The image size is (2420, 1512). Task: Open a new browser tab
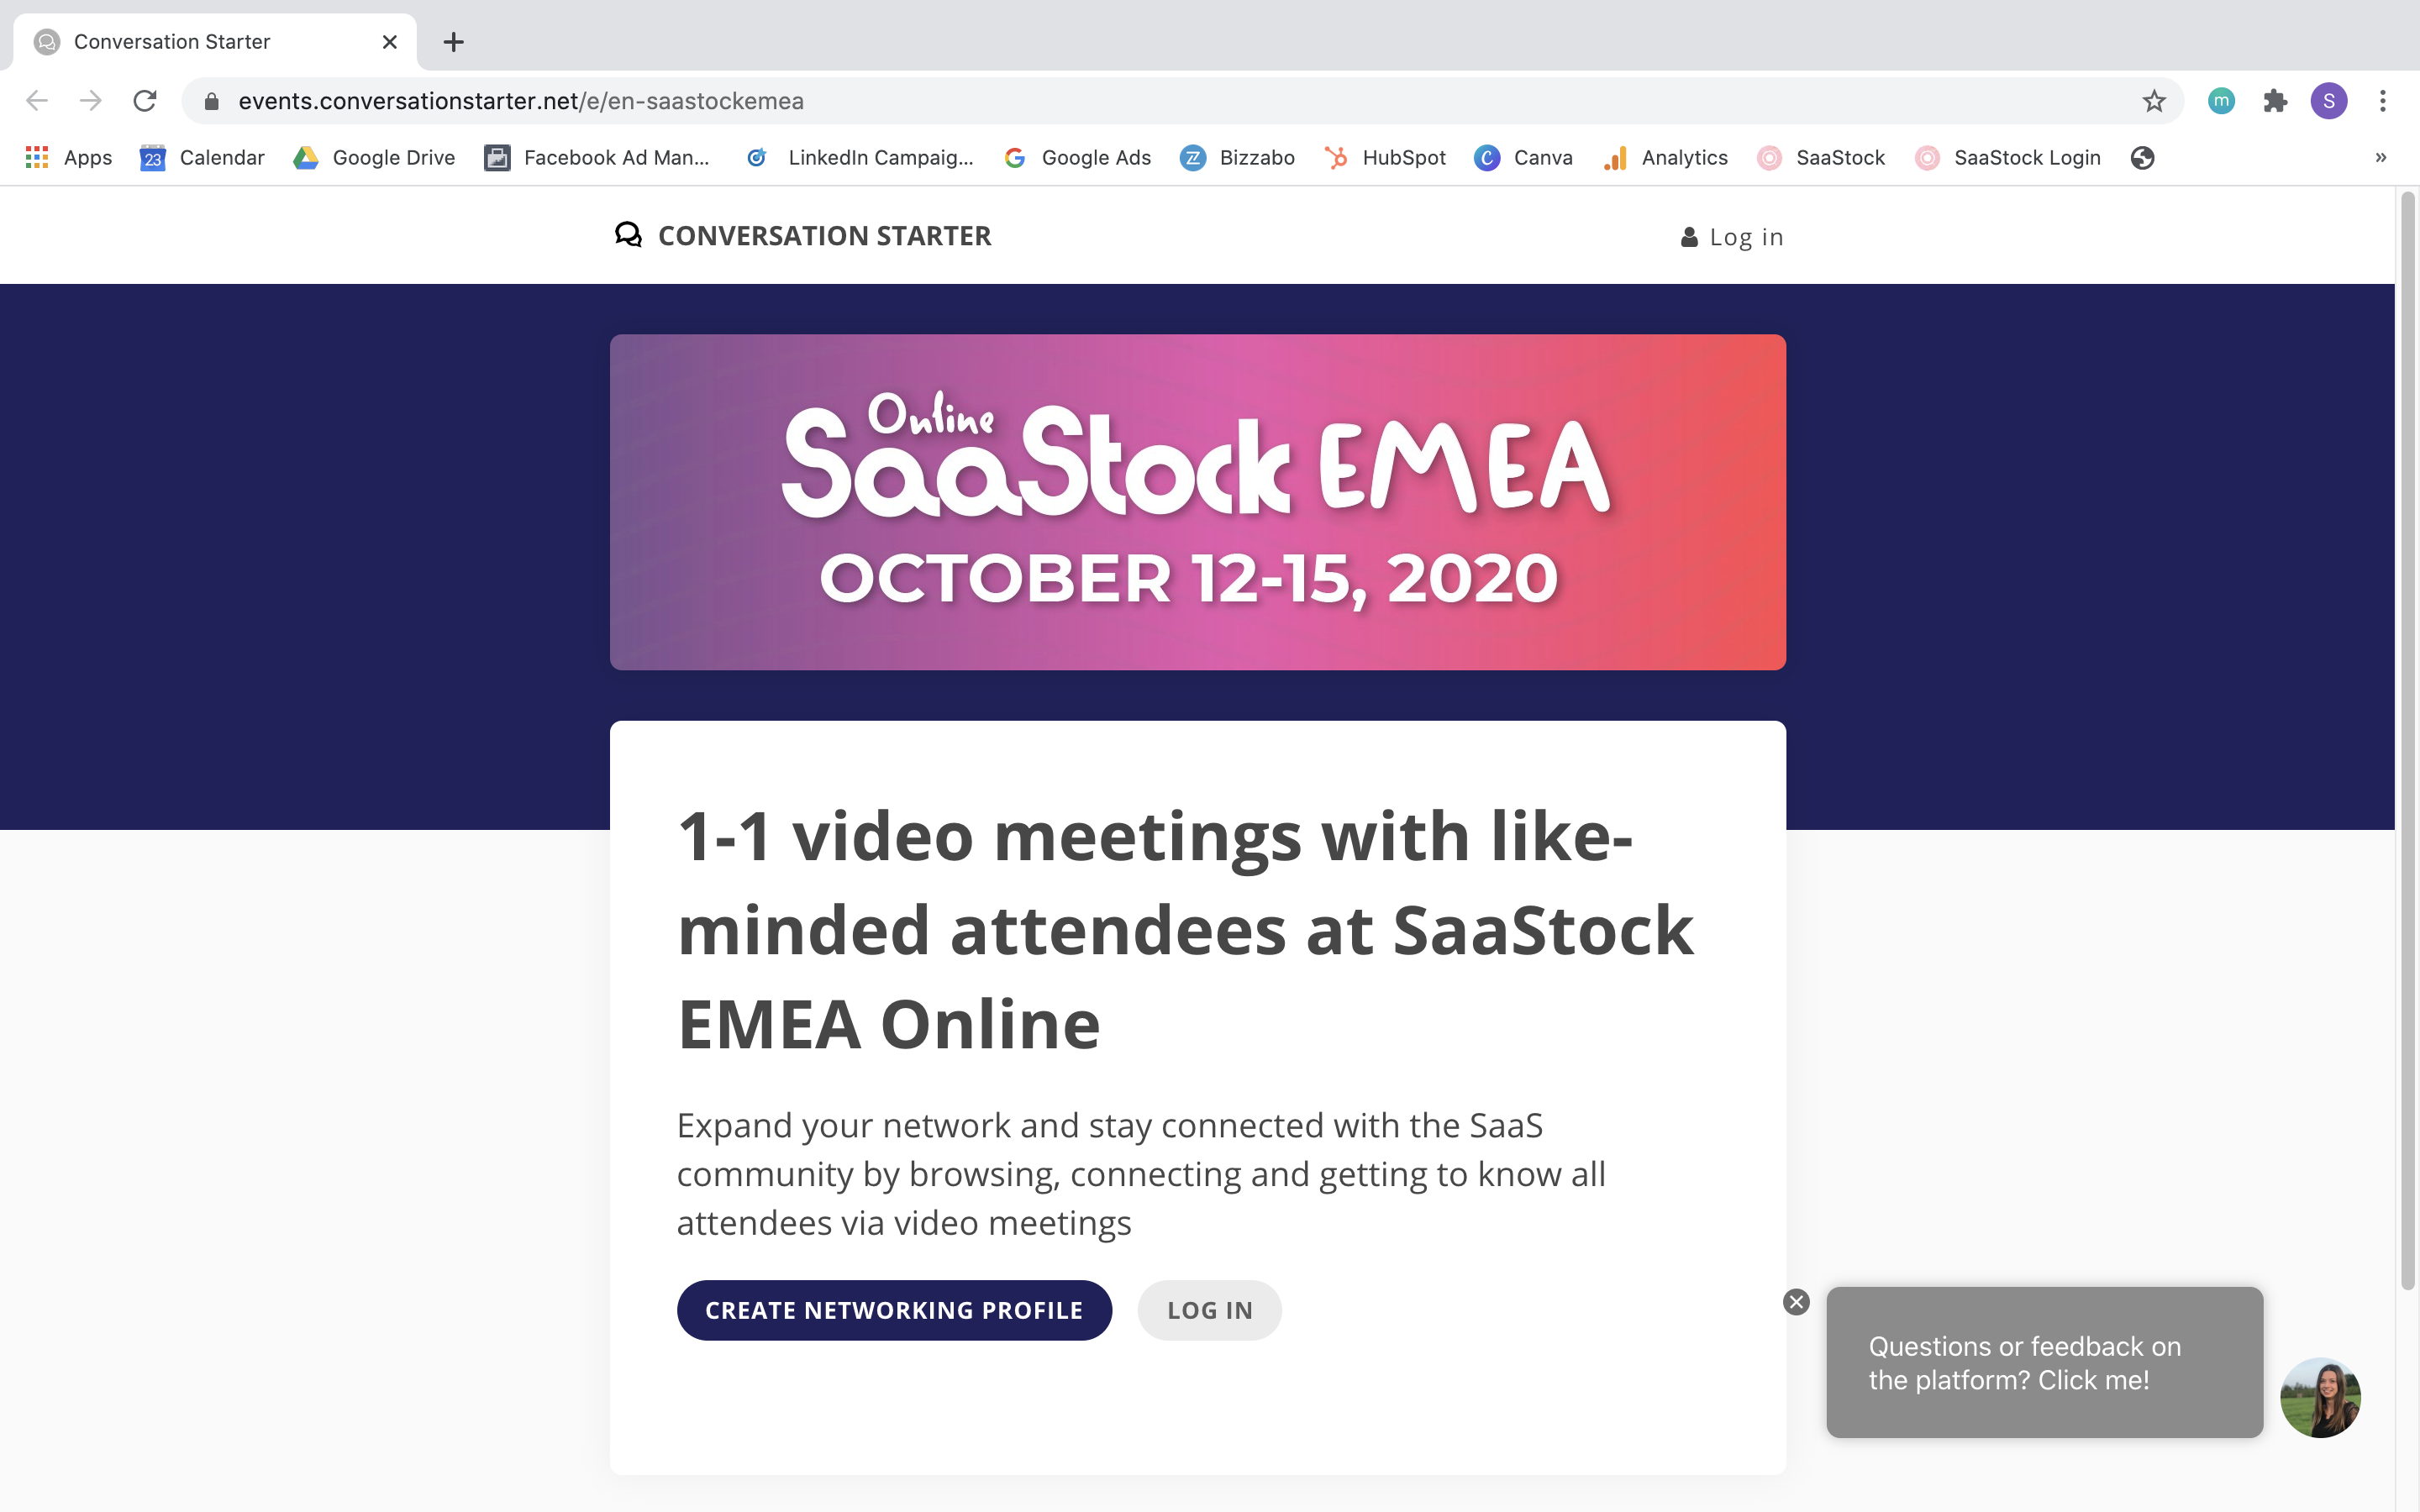pos(453,42)
